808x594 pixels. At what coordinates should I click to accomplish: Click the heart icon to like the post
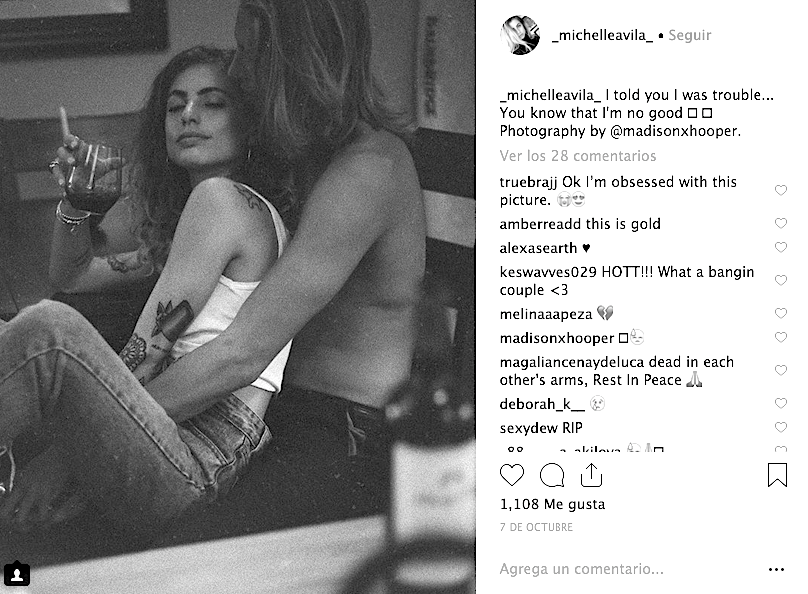511,474
